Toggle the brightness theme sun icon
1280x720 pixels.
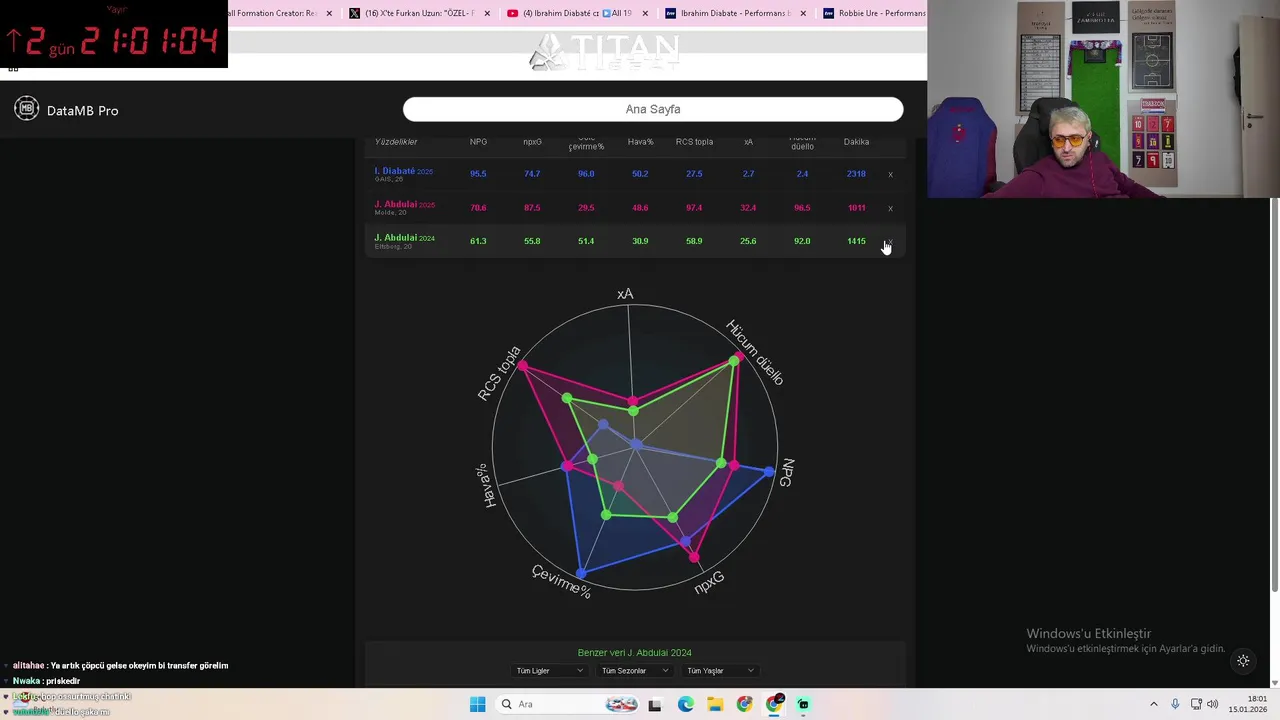point(1243,661)
